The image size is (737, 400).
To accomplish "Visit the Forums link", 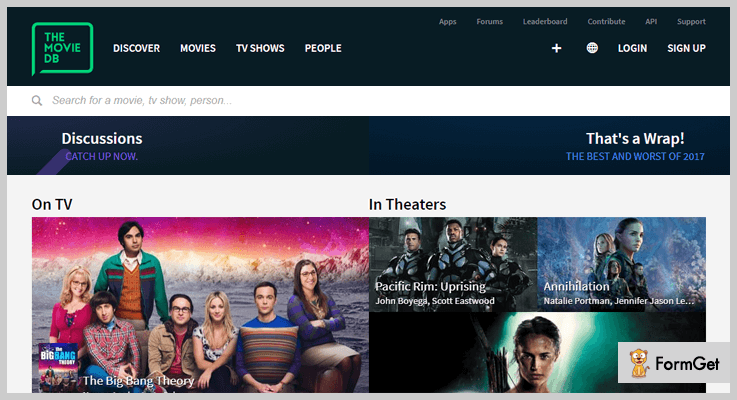I will tap(489, 22).
